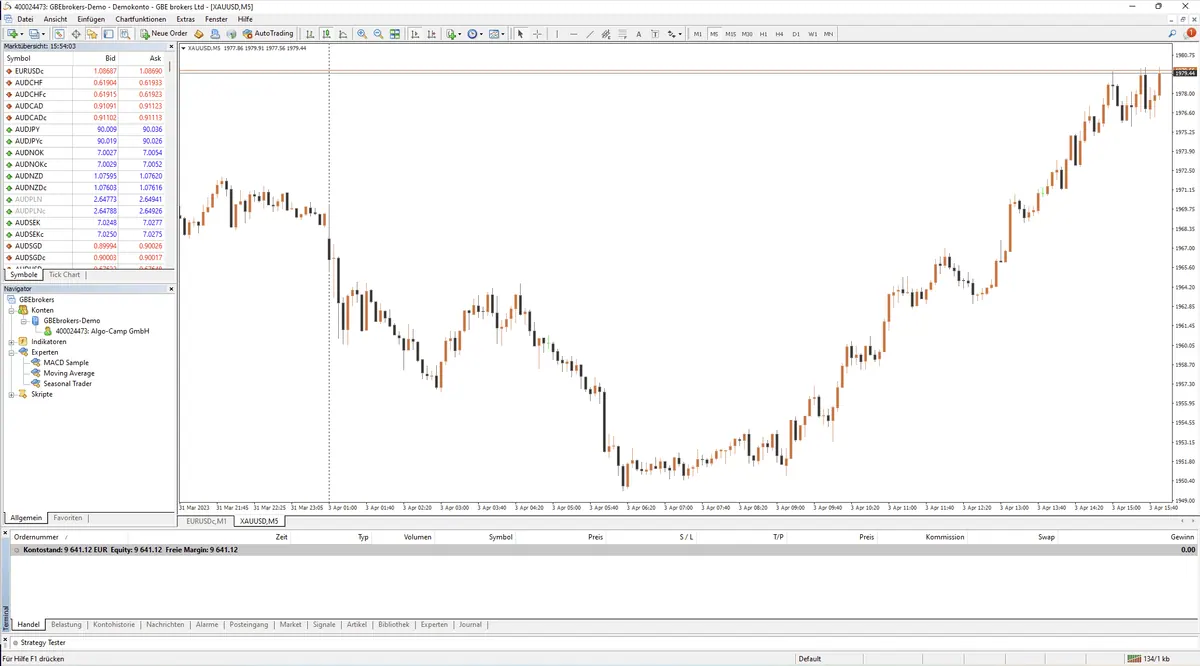Open the indicators list dropdown

pyautogui.click(x=460, y=33)
